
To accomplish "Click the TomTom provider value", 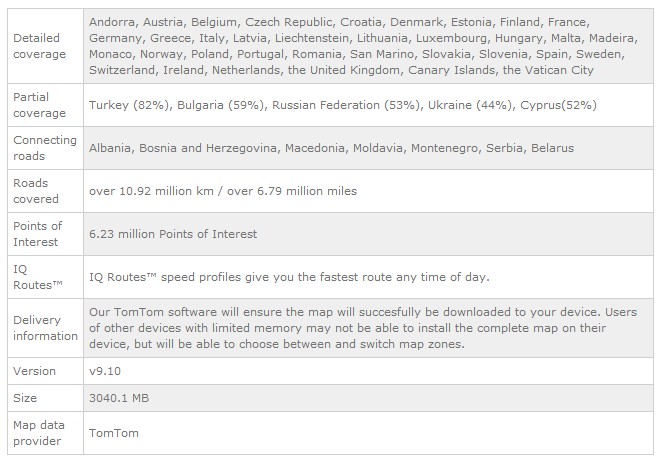I will (x=114, y=433).
